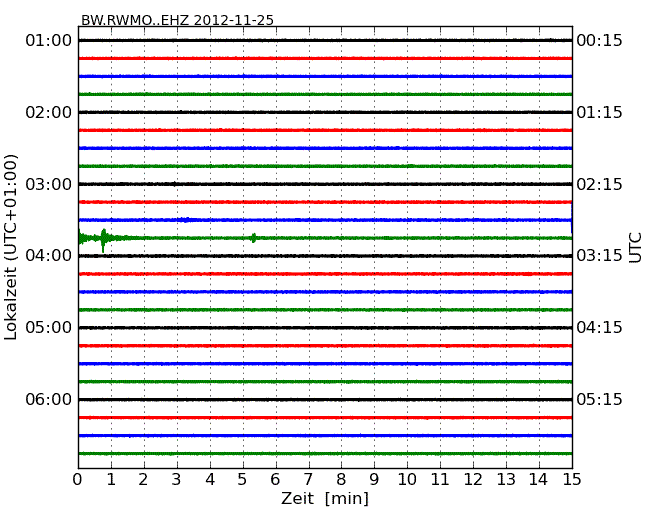This screenshot has width=650, height=520.
Task: Click the 0 minute tick label
Action: point(78,480)
